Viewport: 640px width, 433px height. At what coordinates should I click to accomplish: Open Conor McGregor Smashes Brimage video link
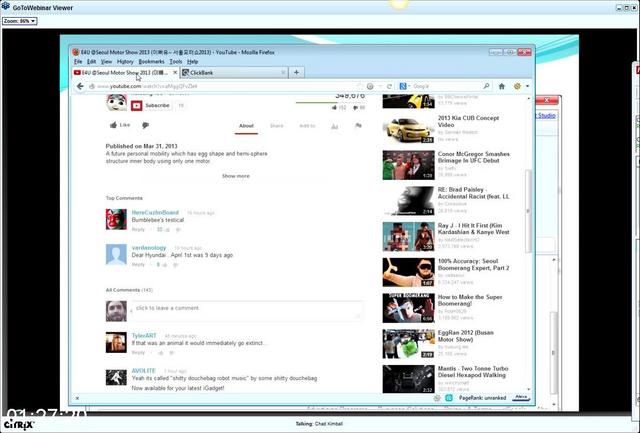point(473,158)
